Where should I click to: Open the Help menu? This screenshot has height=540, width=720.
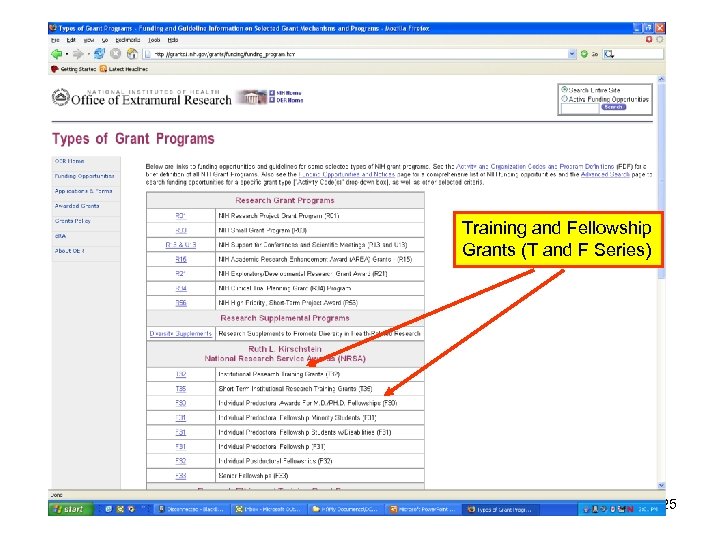coord(173,40)
